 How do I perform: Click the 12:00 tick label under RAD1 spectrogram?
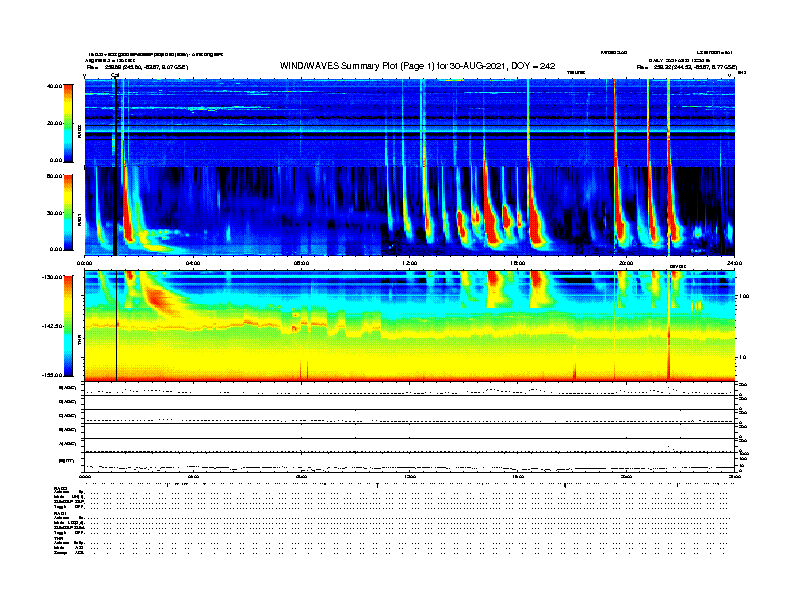[x=410, y=263]
